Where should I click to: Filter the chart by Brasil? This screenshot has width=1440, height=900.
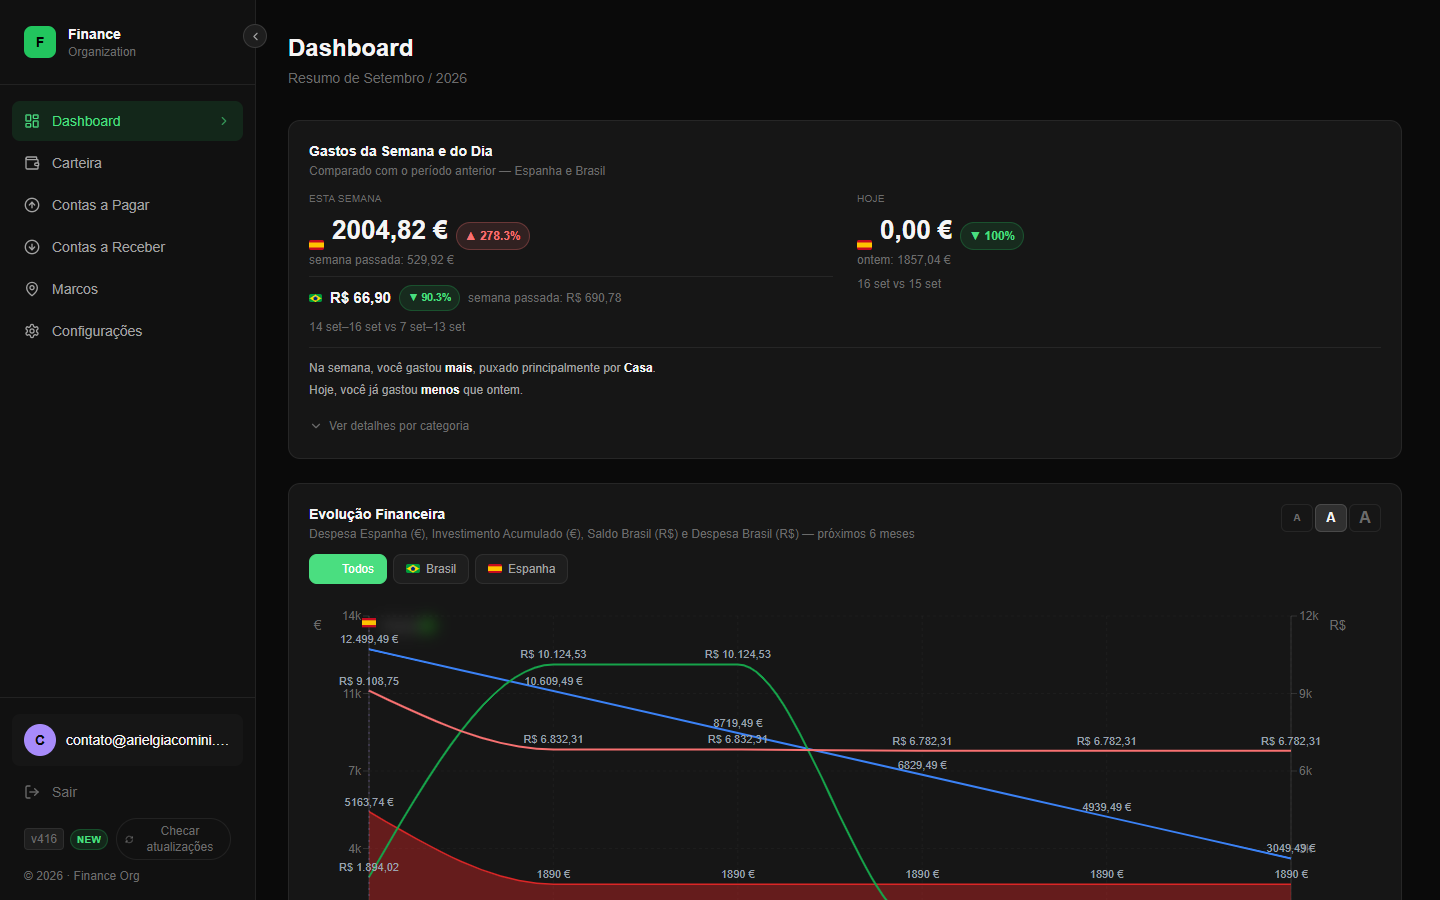[x=431, y=569]
